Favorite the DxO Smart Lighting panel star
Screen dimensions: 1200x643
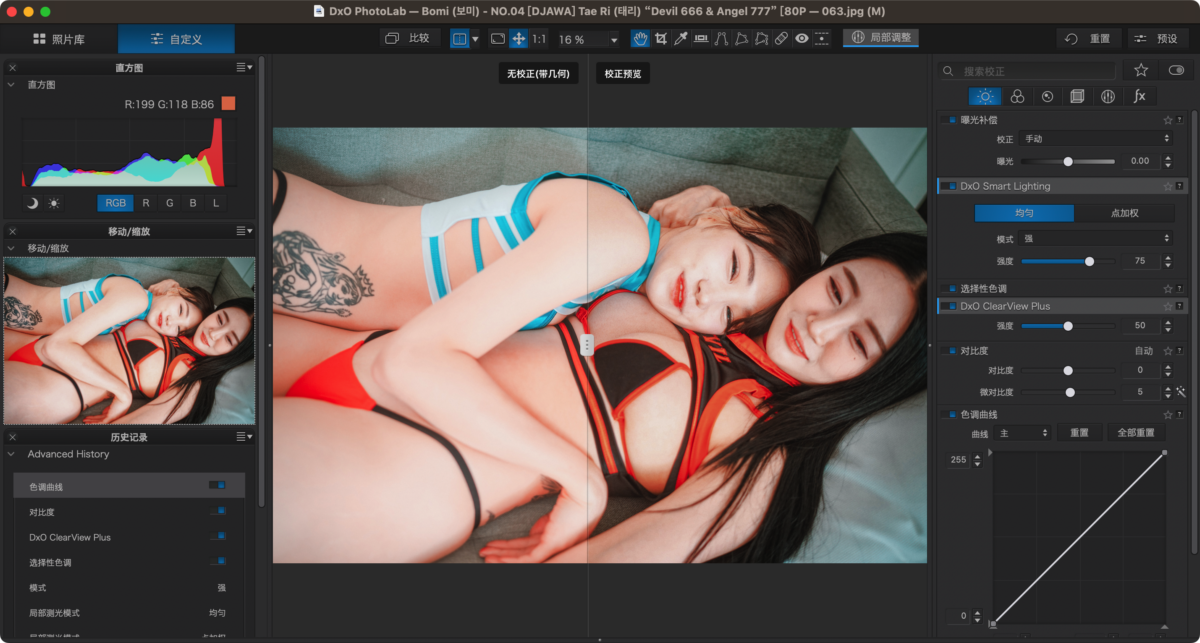pyautogui.click(x=1167, y=186)
